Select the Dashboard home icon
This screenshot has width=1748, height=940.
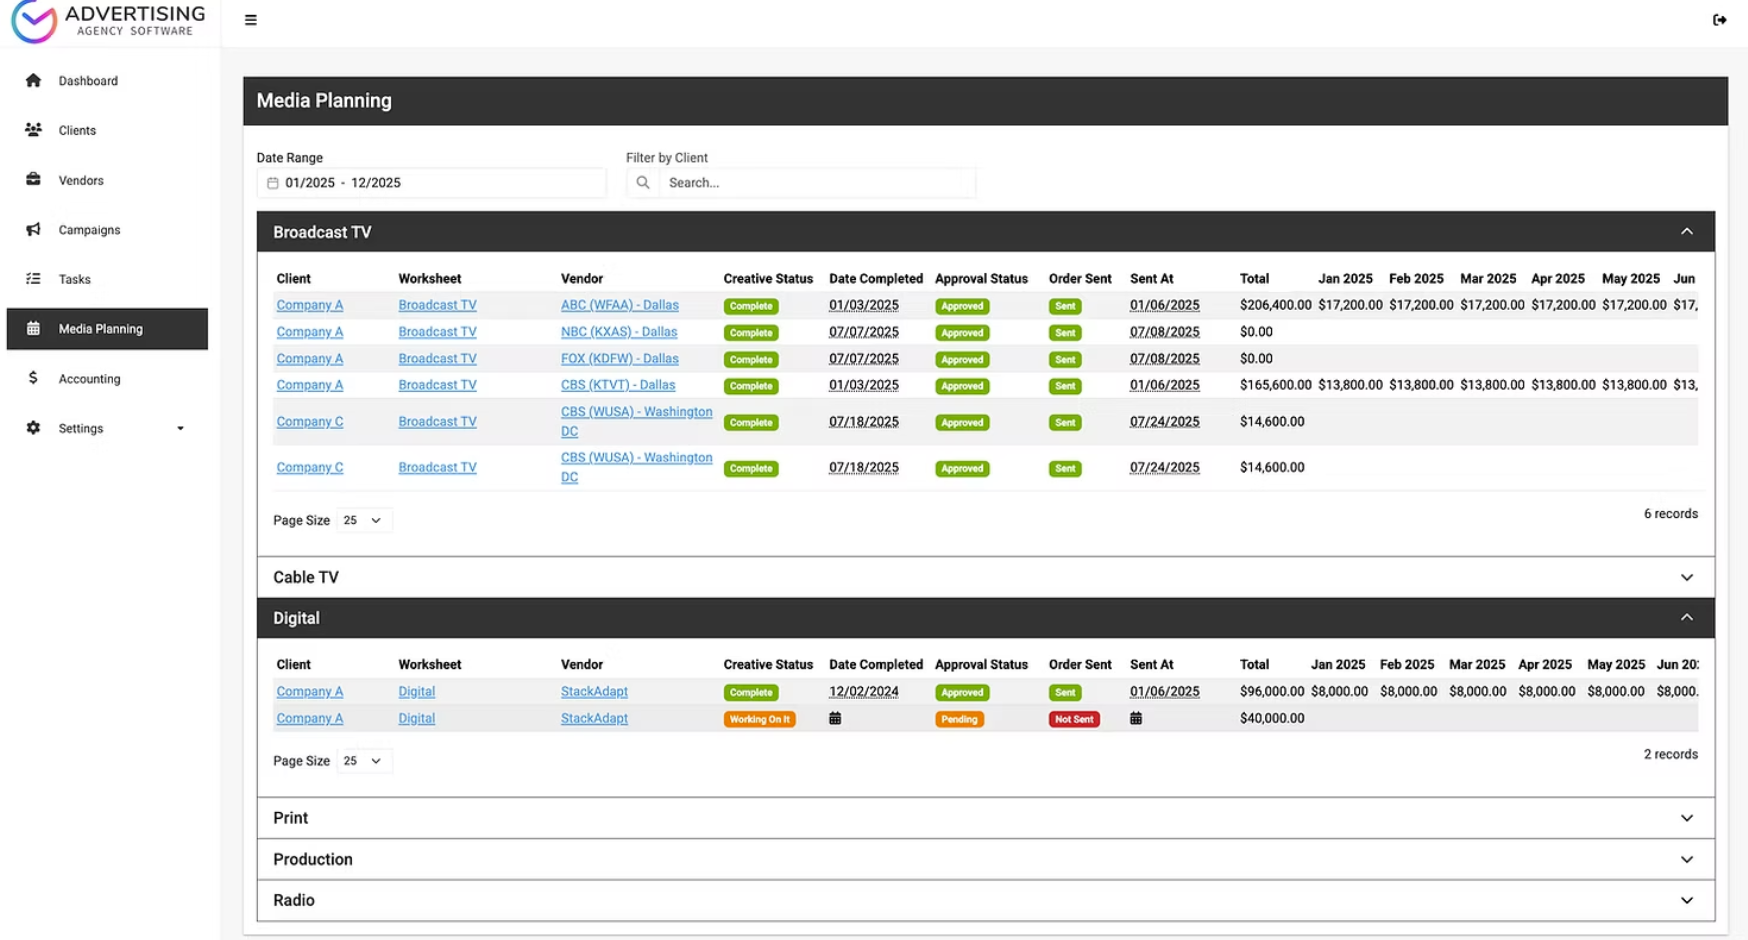click(x=33, y=80)
